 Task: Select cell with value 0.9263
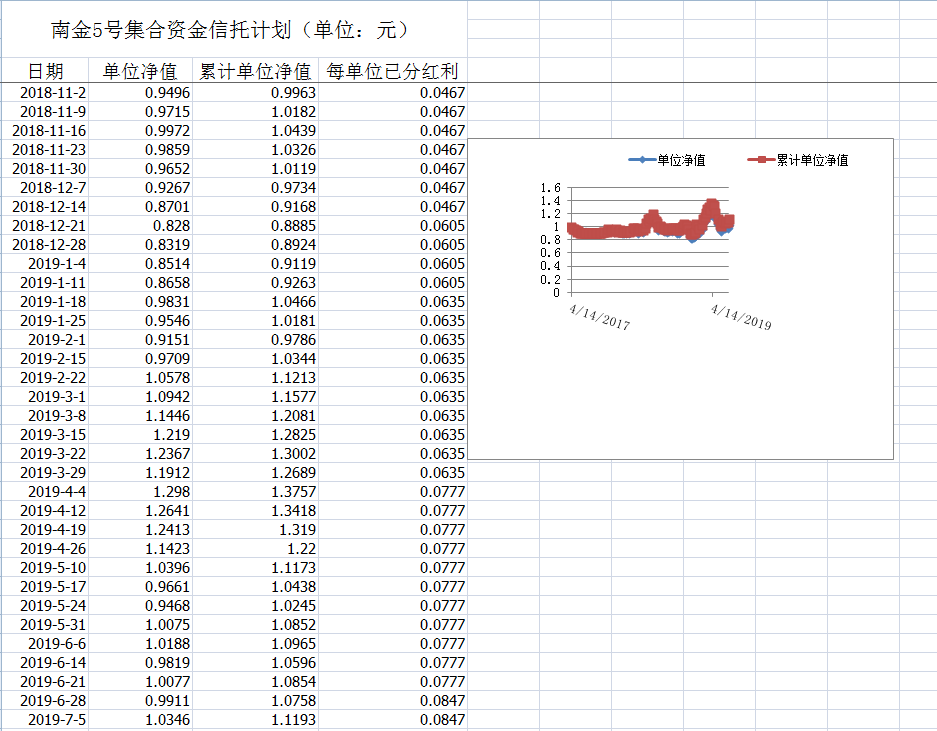point(255,283)
